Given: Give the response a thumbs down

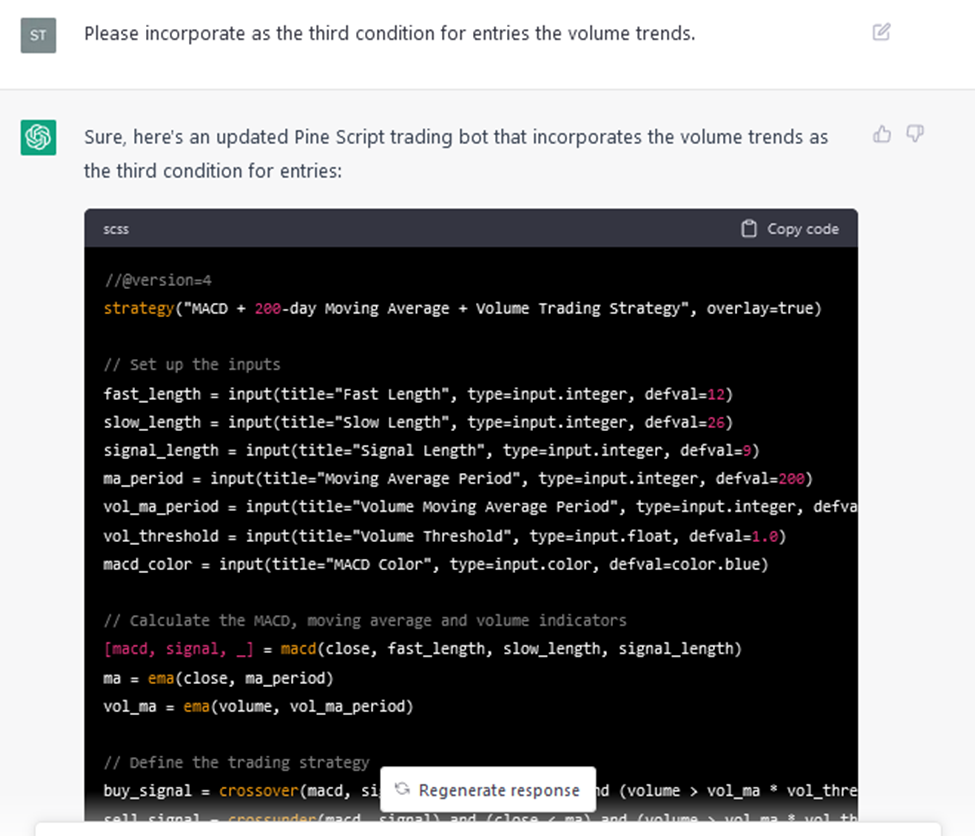Looking at the screenshot, I should 915,134.
